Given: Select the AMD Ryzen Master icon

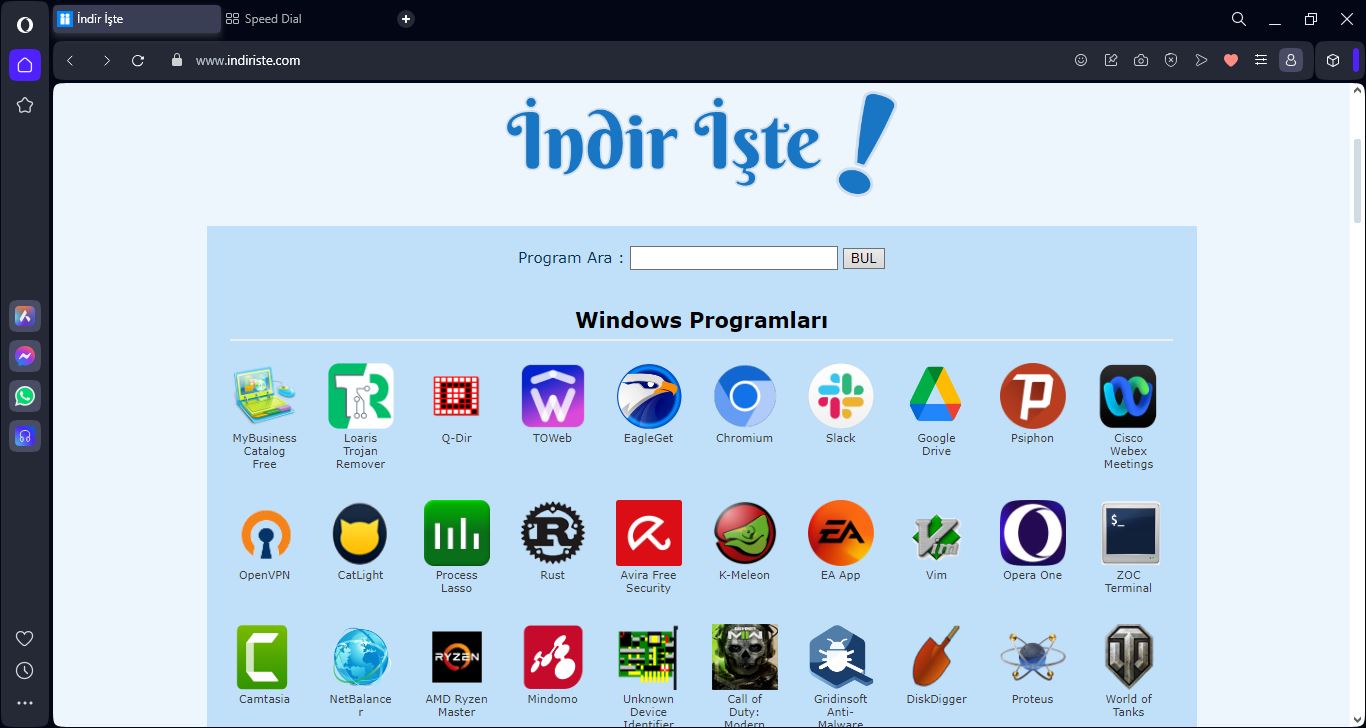Looking at the screenshot, I should coord(456,657).
